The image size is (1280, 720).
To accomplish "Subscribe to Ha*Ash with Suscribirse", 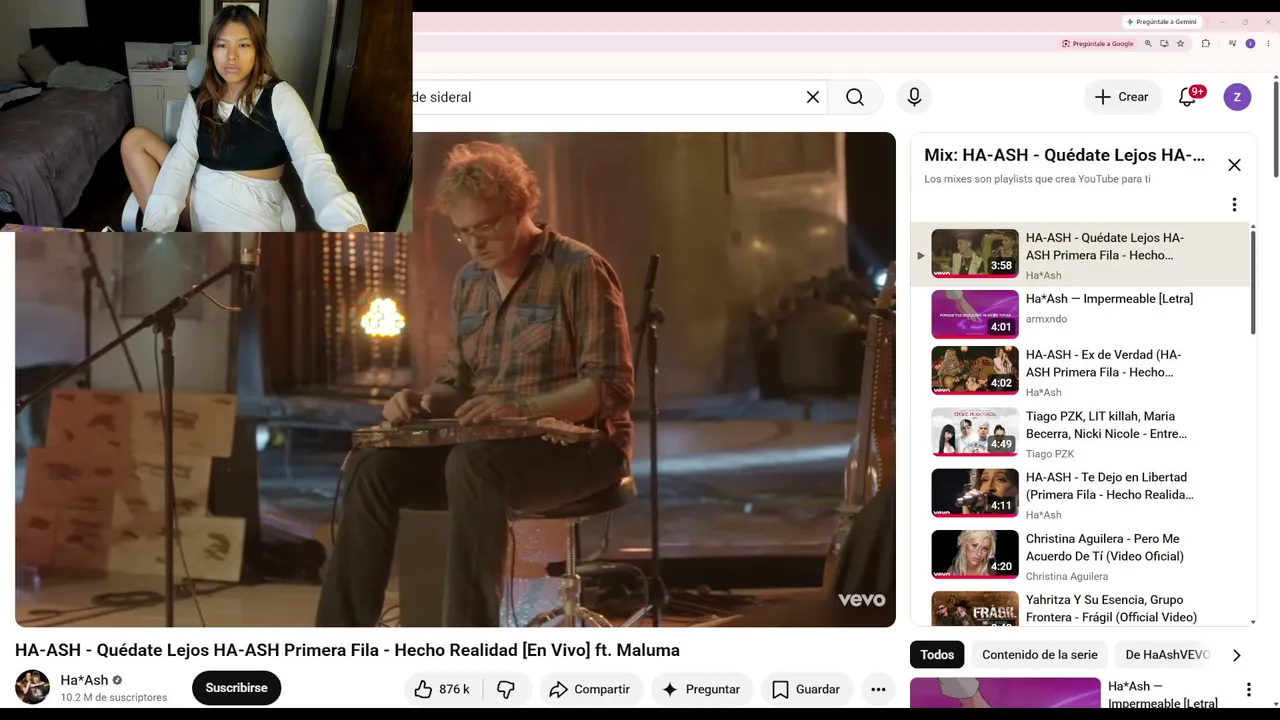I will pos(236,688).
